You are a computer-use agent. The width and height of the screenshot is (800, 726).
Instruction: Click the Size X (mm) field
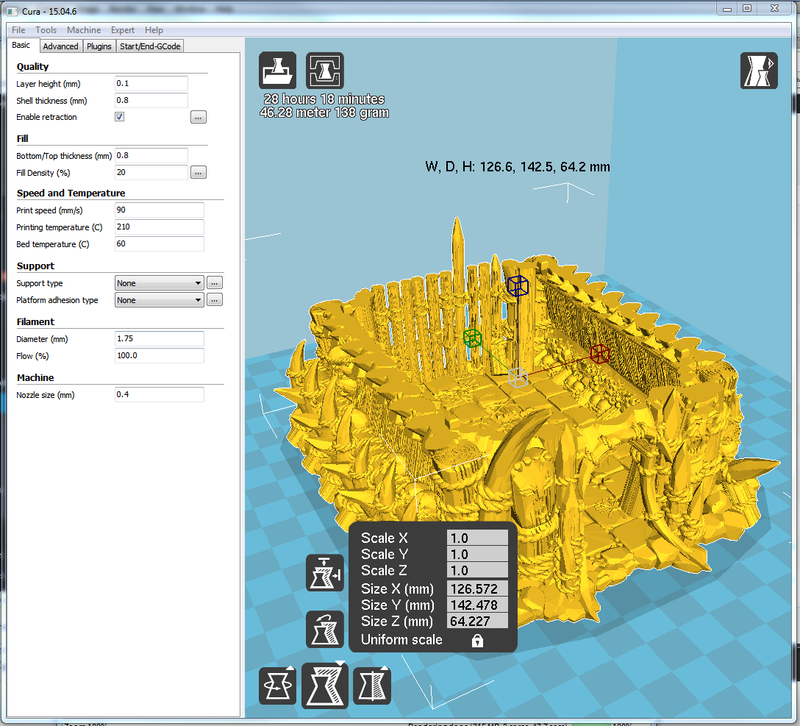click(x=477, y=589)
